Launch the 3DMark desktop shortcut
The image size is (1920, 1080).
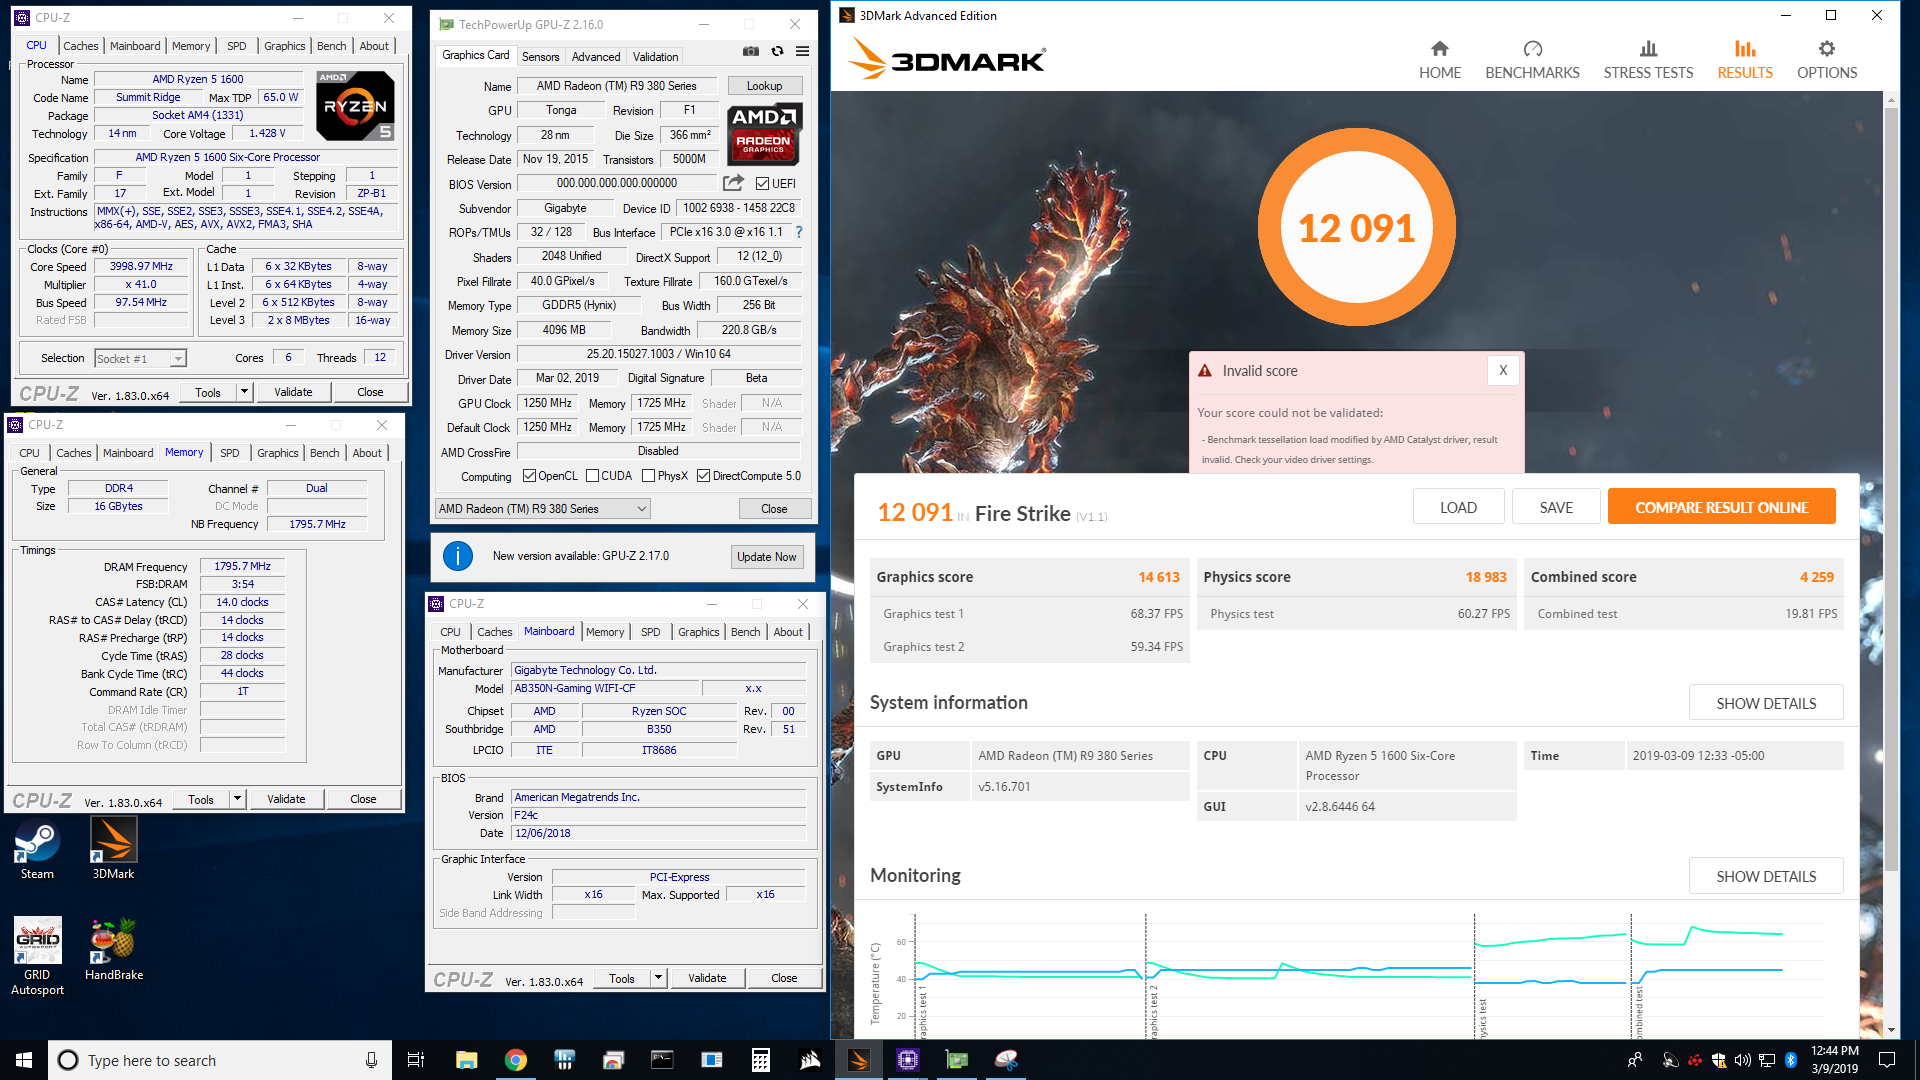click(113, 850)
